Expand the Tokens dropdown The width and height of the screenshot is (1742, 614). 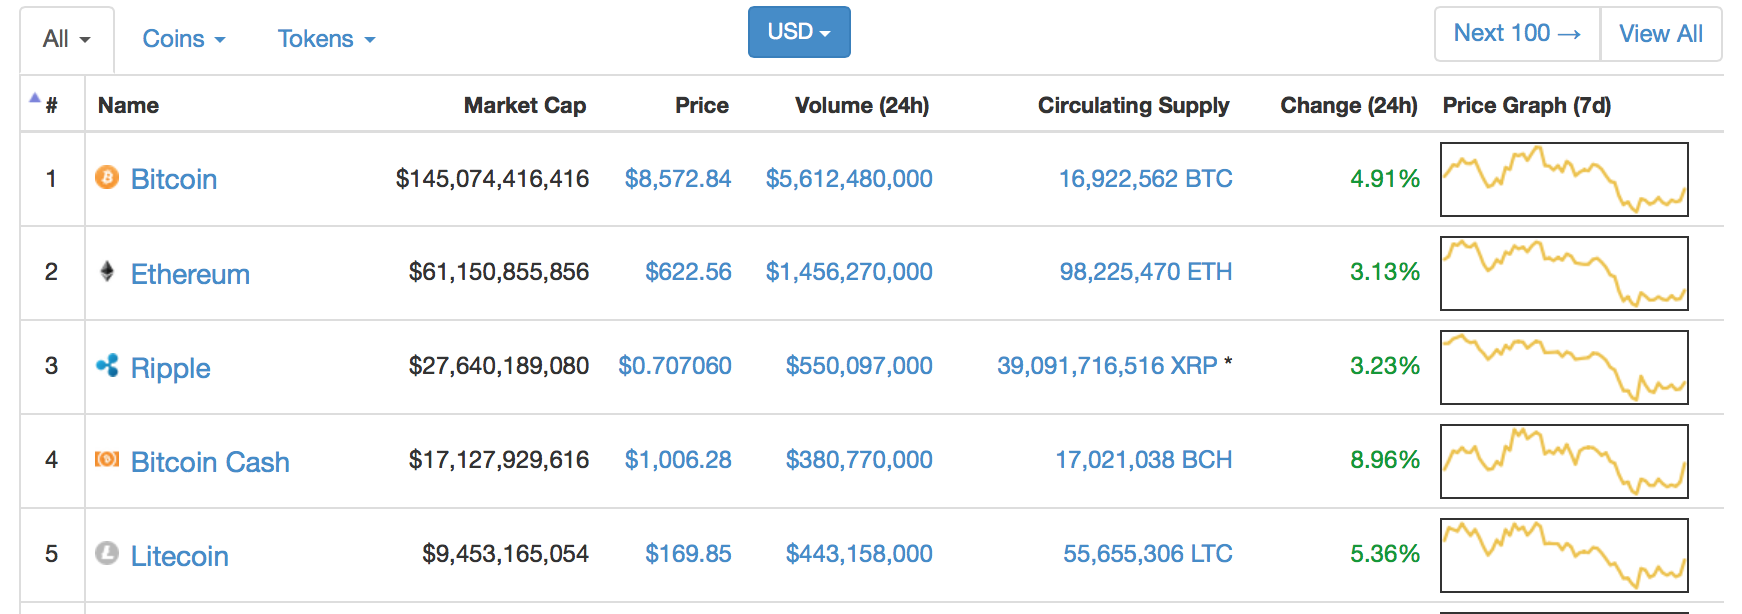(326, 39)
